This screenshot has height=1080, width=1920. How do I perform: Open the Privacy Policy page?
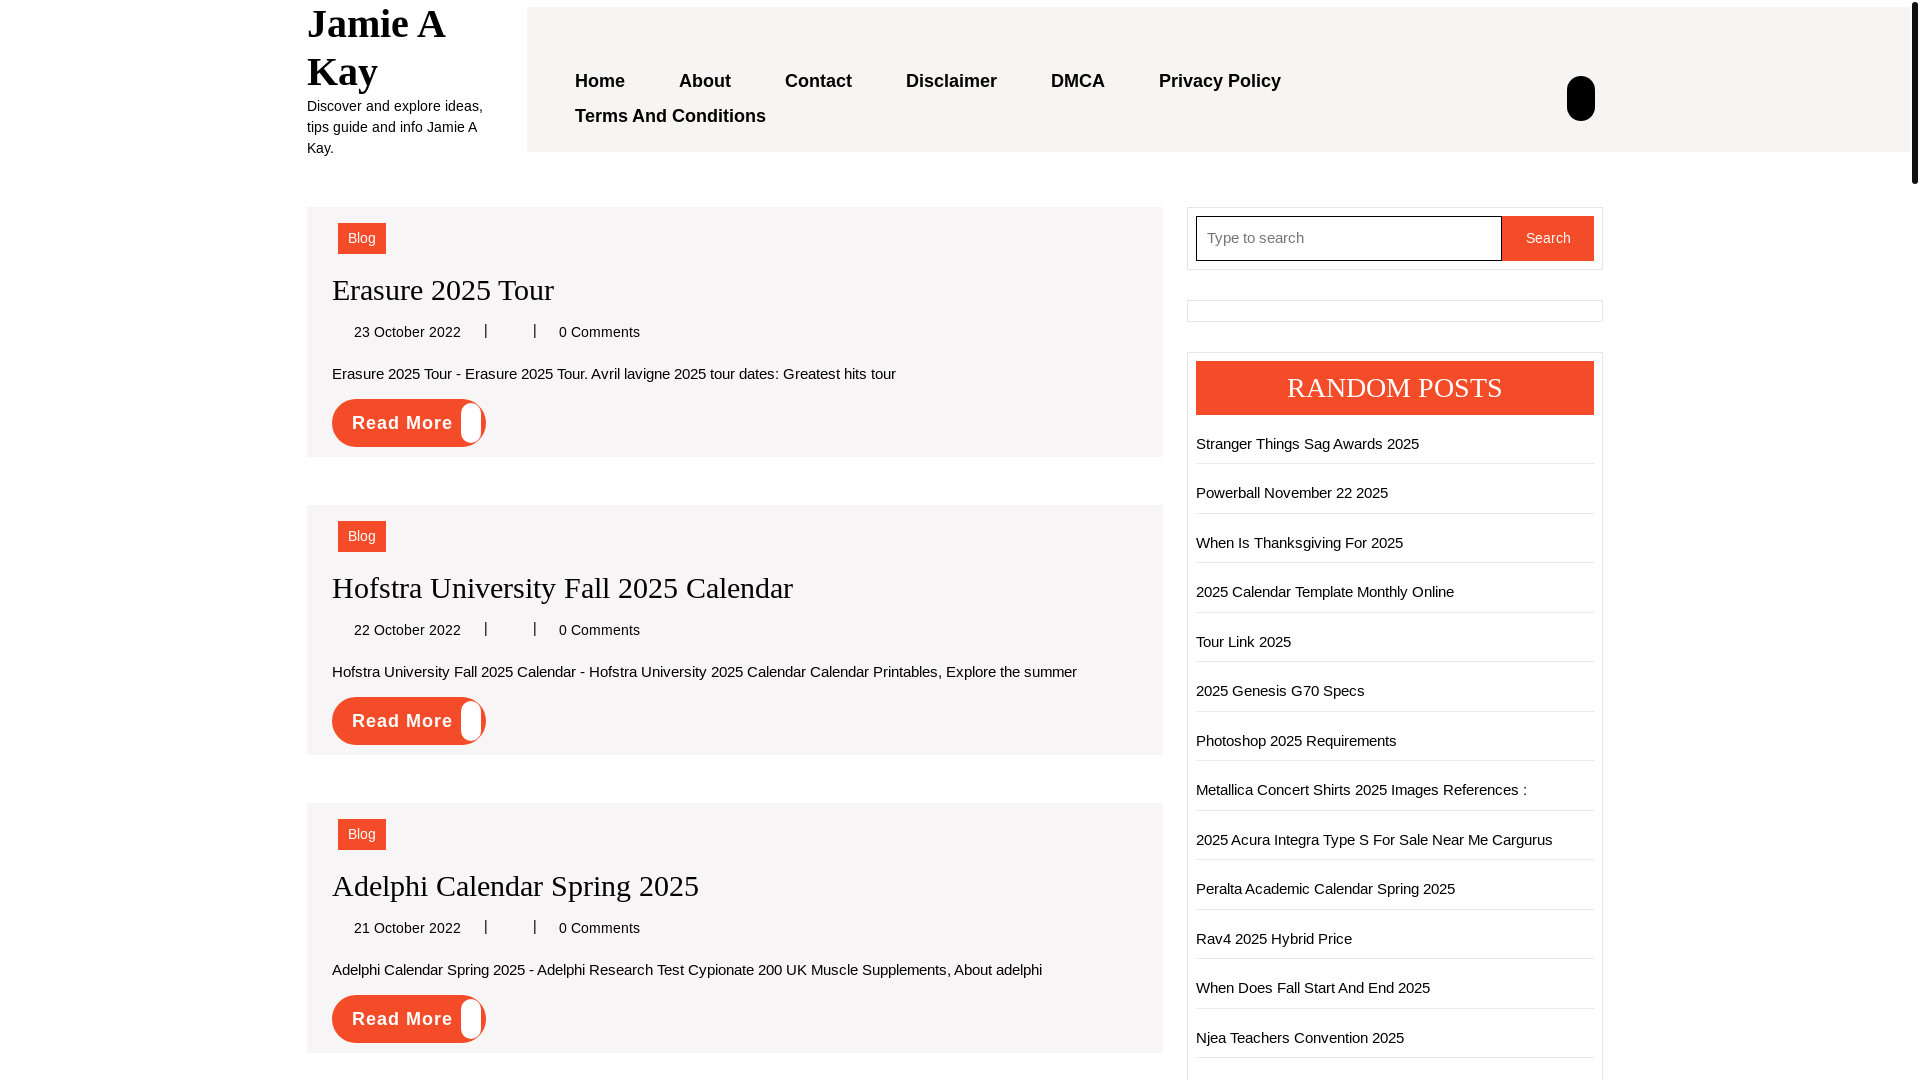point(1220,81)
